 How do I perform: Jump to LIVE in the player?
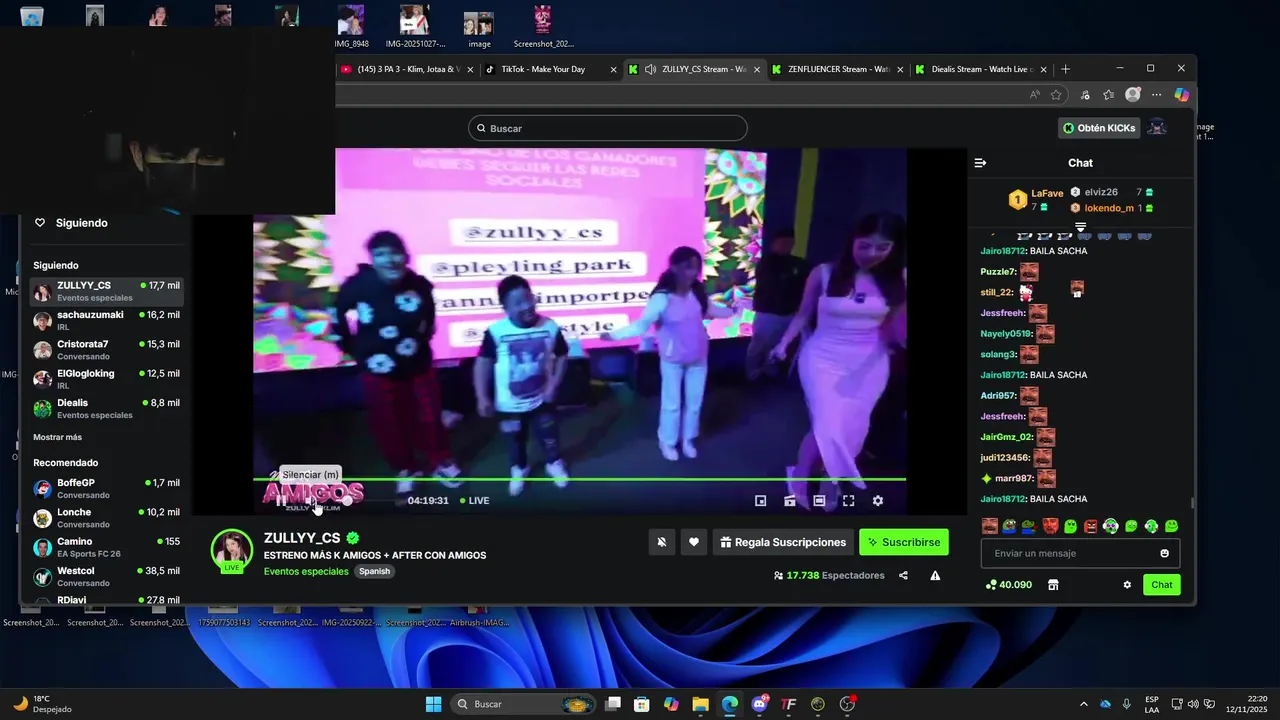(x=474, y=500)
